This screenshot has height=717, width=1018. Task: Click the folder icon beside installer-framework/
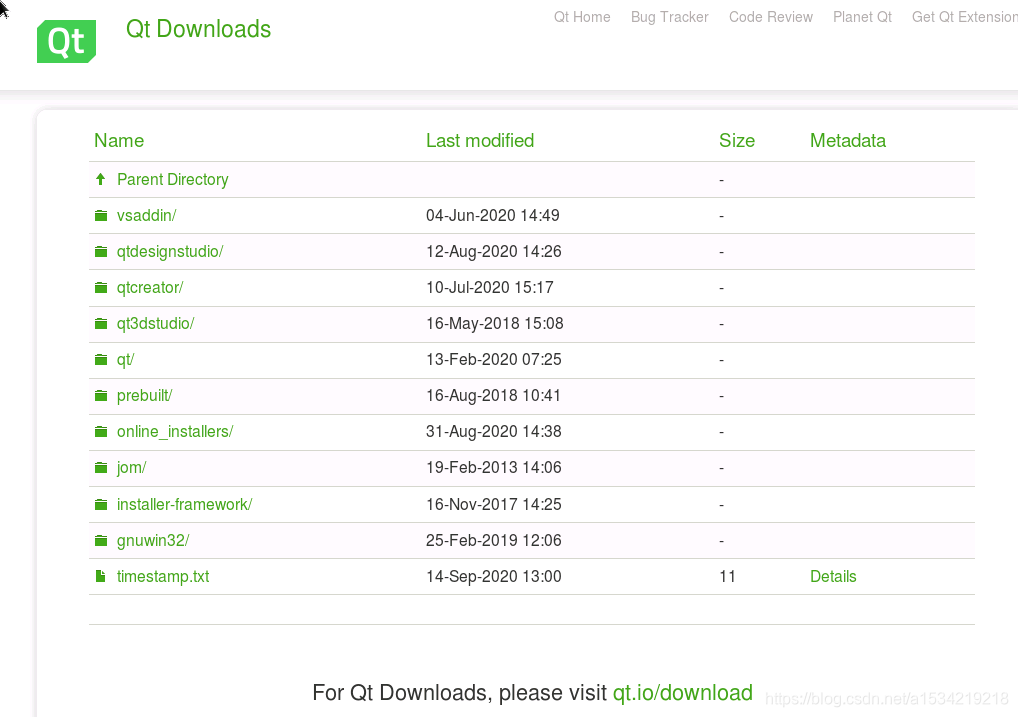pyautogui.click(x=101, y=505)
